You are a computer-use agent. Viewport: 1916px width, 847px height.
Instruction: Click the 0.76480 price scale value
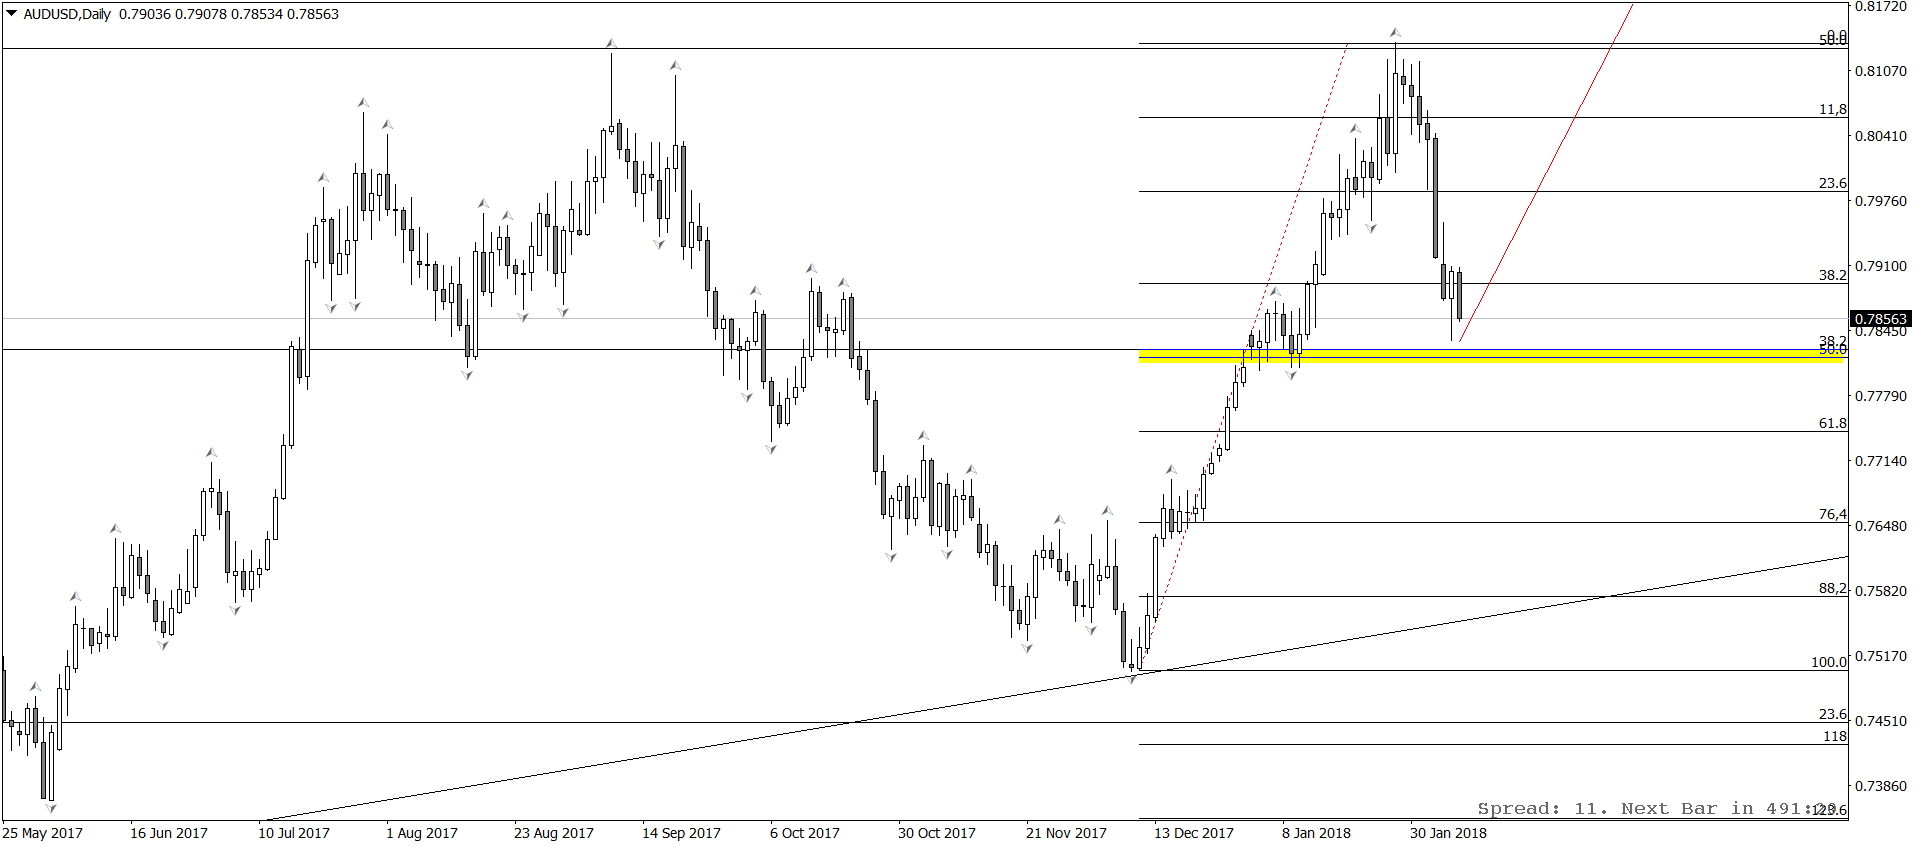tap(1881, 526)
